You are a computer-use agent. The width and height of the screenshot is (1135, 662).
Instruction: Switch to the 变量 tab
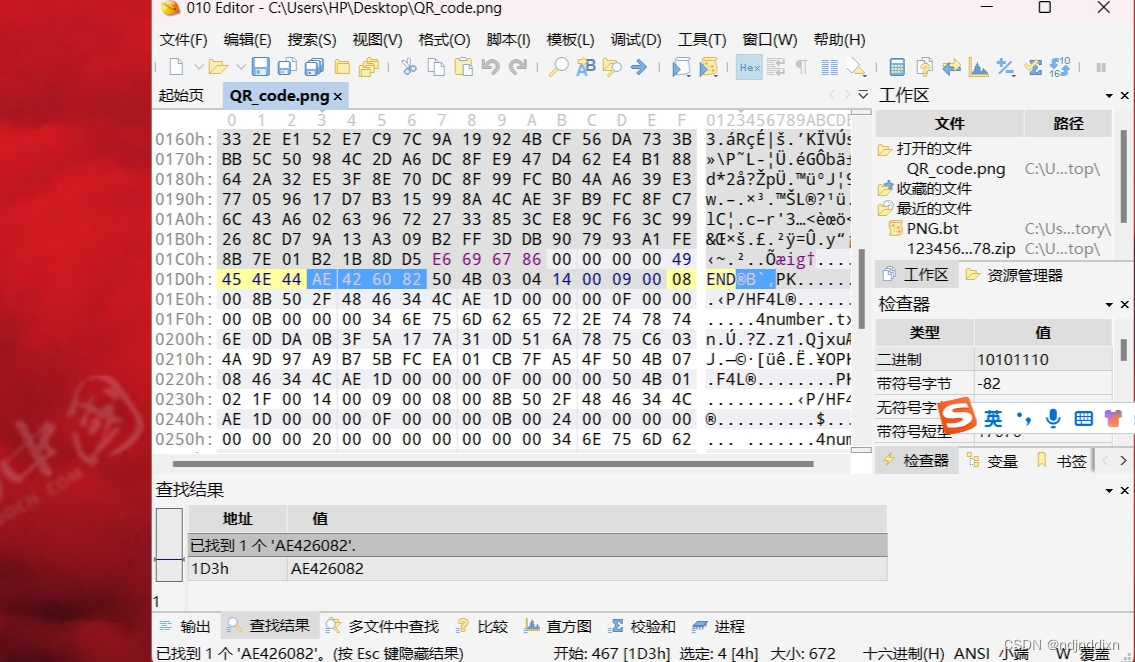tap(992, 461)
